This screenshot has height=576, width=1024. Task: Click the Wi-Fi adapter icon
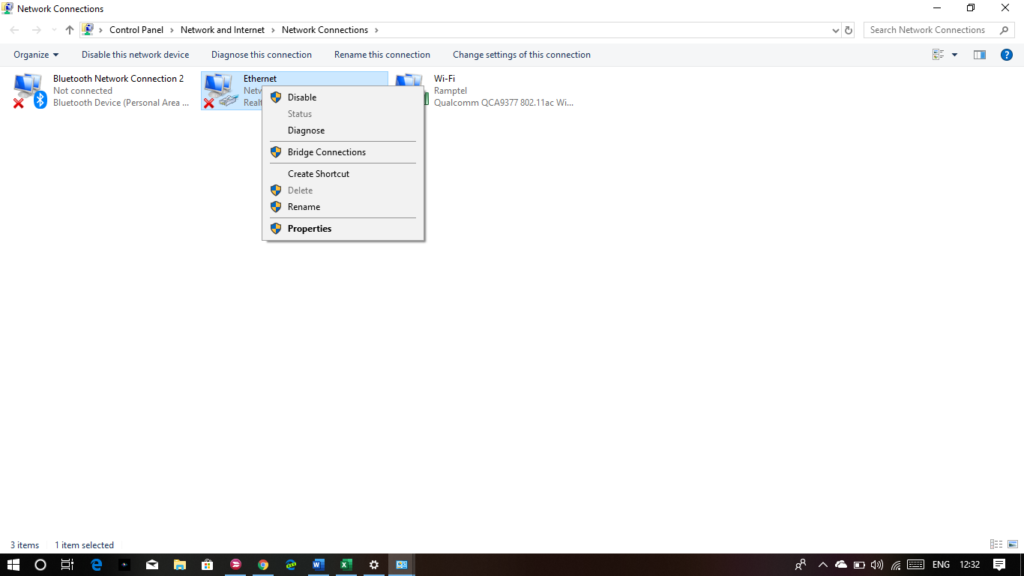tap(410, 88)
